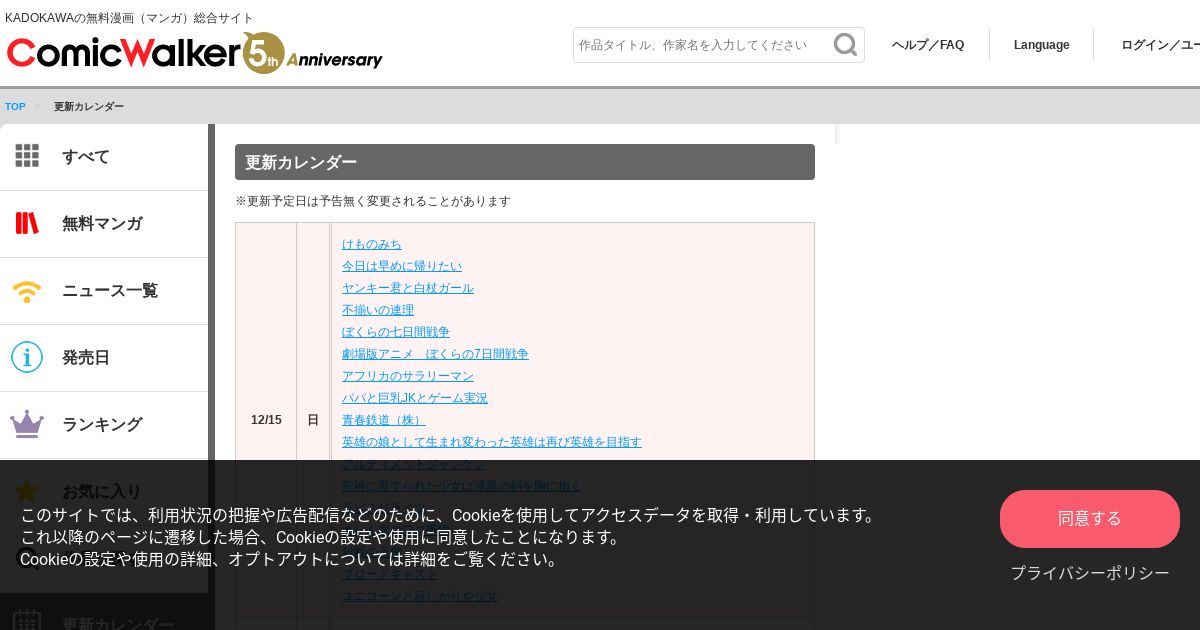
Task: Open アフリカのサラリーマン link
Action: point(408,376)
